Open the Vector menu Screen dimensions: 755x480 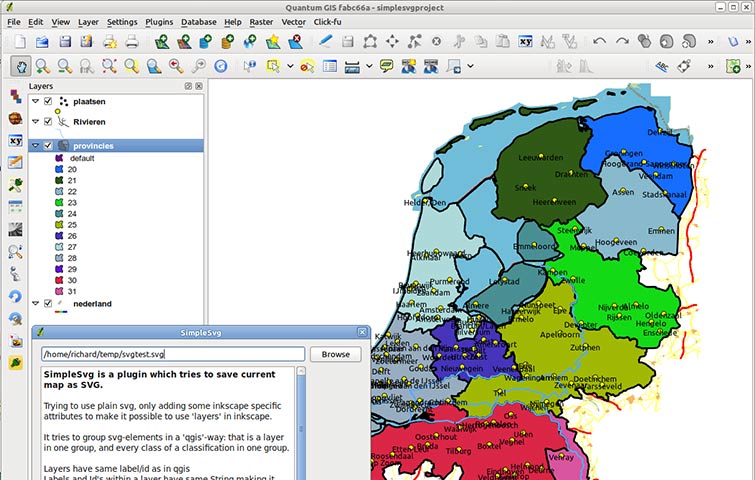coord(293,22)
